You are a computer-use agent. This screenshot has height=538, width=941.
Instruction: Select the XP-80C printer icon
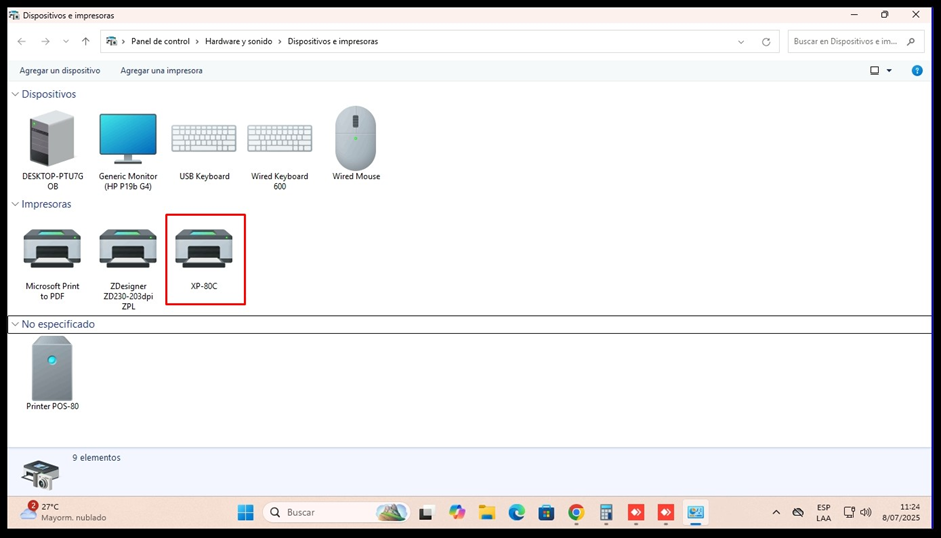click(204, 250)
